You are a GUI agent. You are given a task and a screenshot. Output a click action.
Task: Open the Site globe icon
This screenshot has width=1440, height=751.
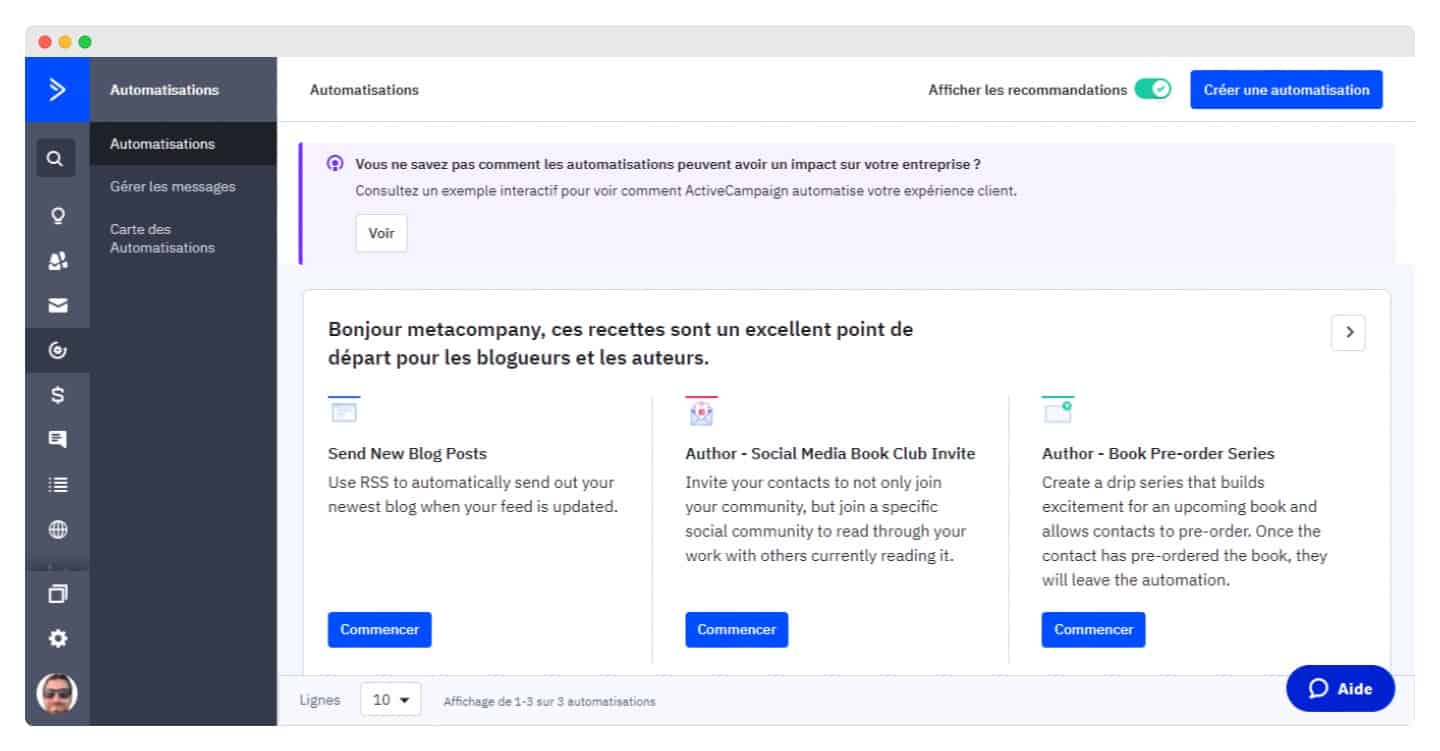click(x=57, y=530)
